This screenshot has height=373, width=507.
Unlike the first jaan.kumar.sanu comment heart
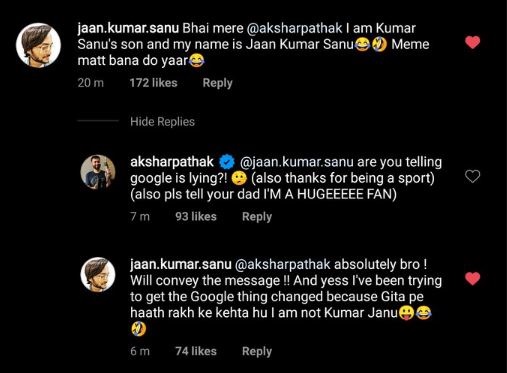coord(472,42)
